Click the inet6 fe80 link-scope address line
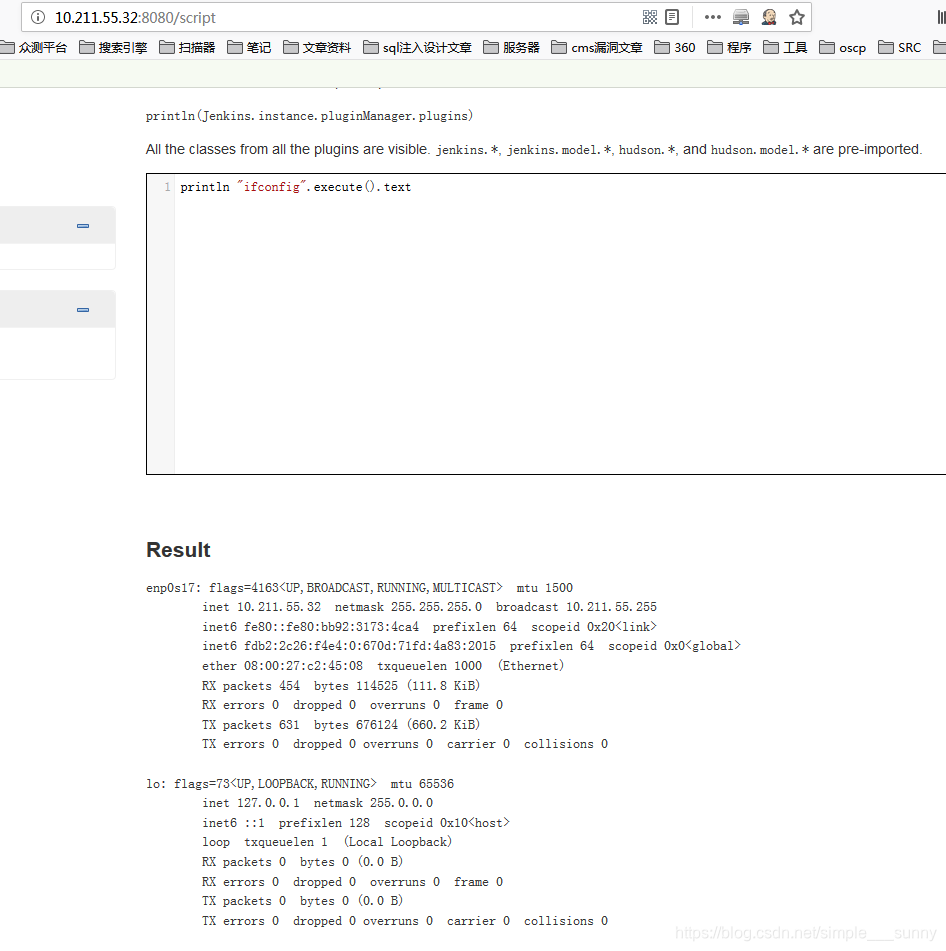Image resolution: width=946 pixels, height=951 pixels. [x=429, y=627]
